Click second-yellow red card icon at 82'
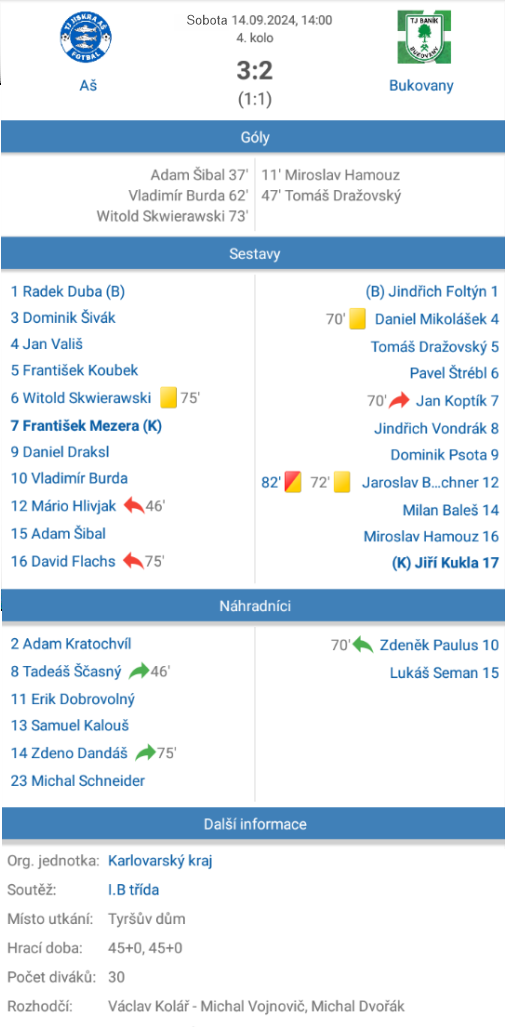 (292, 483)
